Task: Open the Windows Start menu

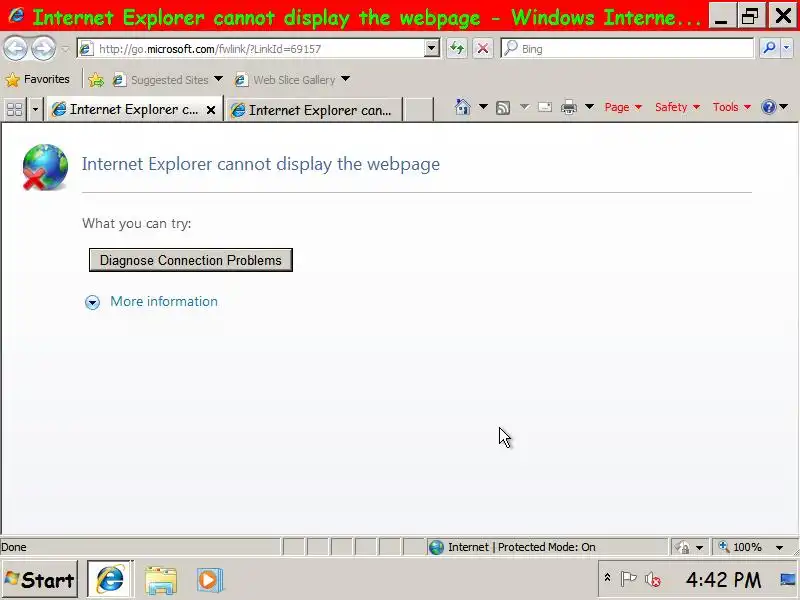Action: (x=40, y=580)
